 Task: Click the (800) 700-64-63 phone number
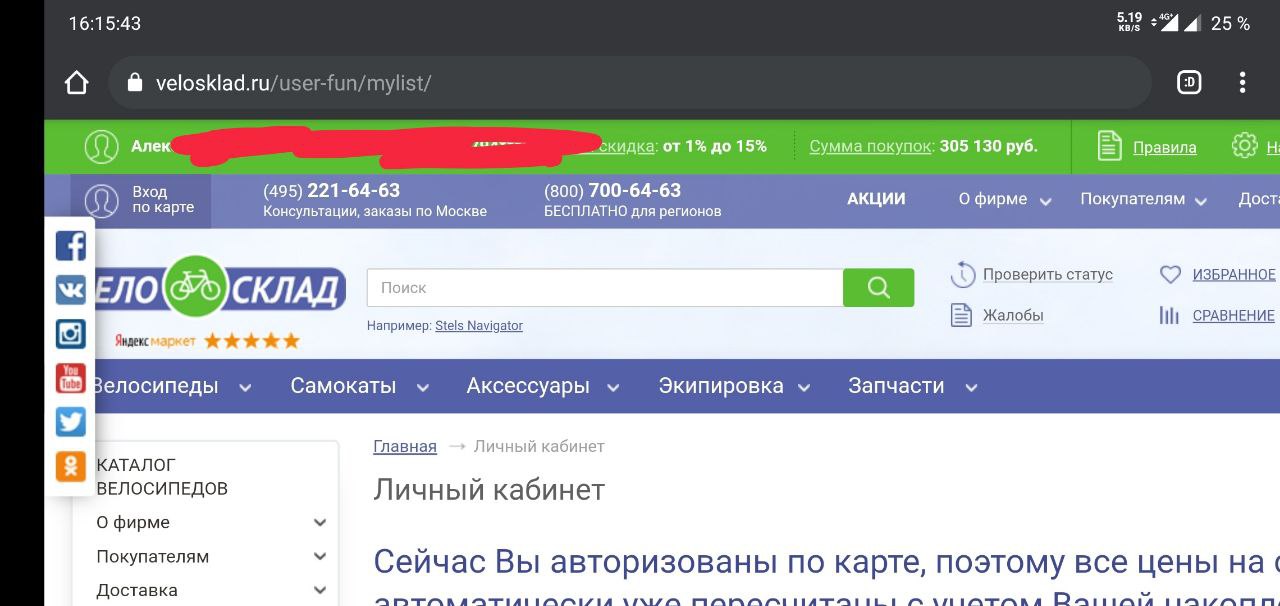[x=612, y=191]
